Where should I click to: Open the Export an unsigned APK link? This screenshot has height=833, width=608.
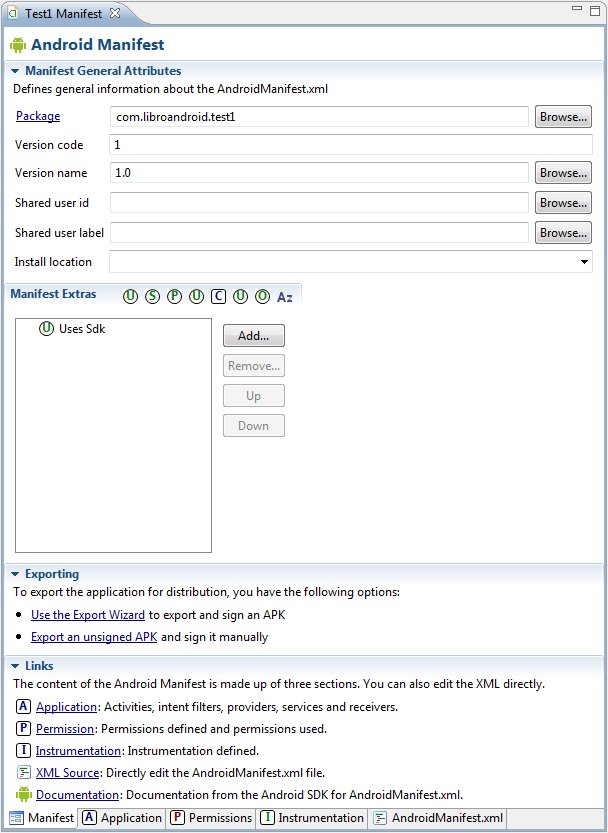coord(94,636)
